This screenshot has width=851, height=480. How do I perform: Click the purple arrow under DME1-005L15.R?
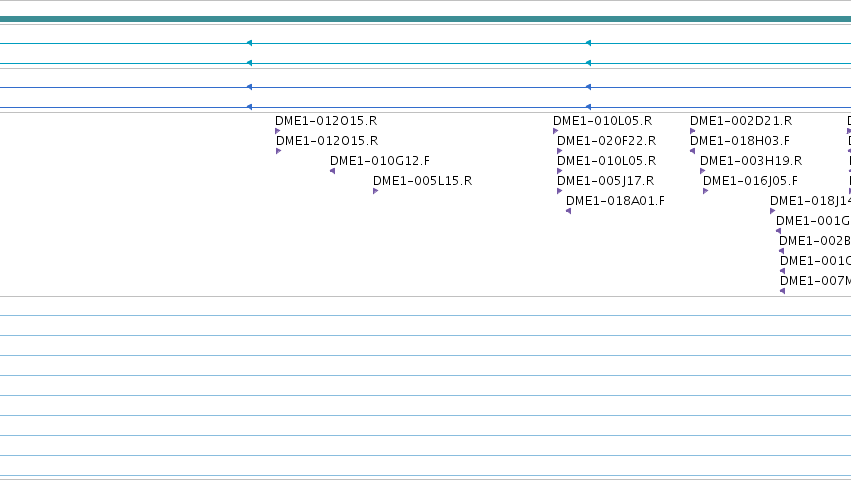tap(376, 191)
